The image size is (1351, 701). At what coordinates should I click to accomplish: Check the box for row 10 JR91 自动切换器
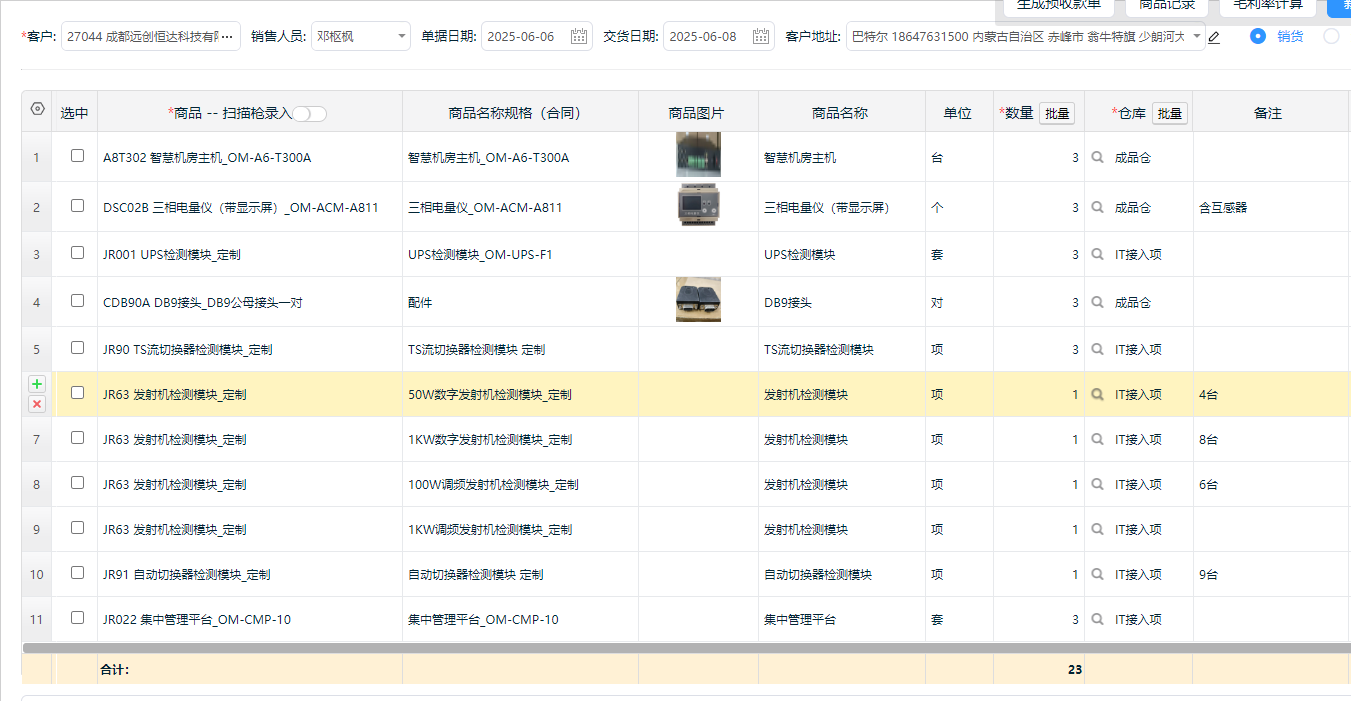[77, 573]
